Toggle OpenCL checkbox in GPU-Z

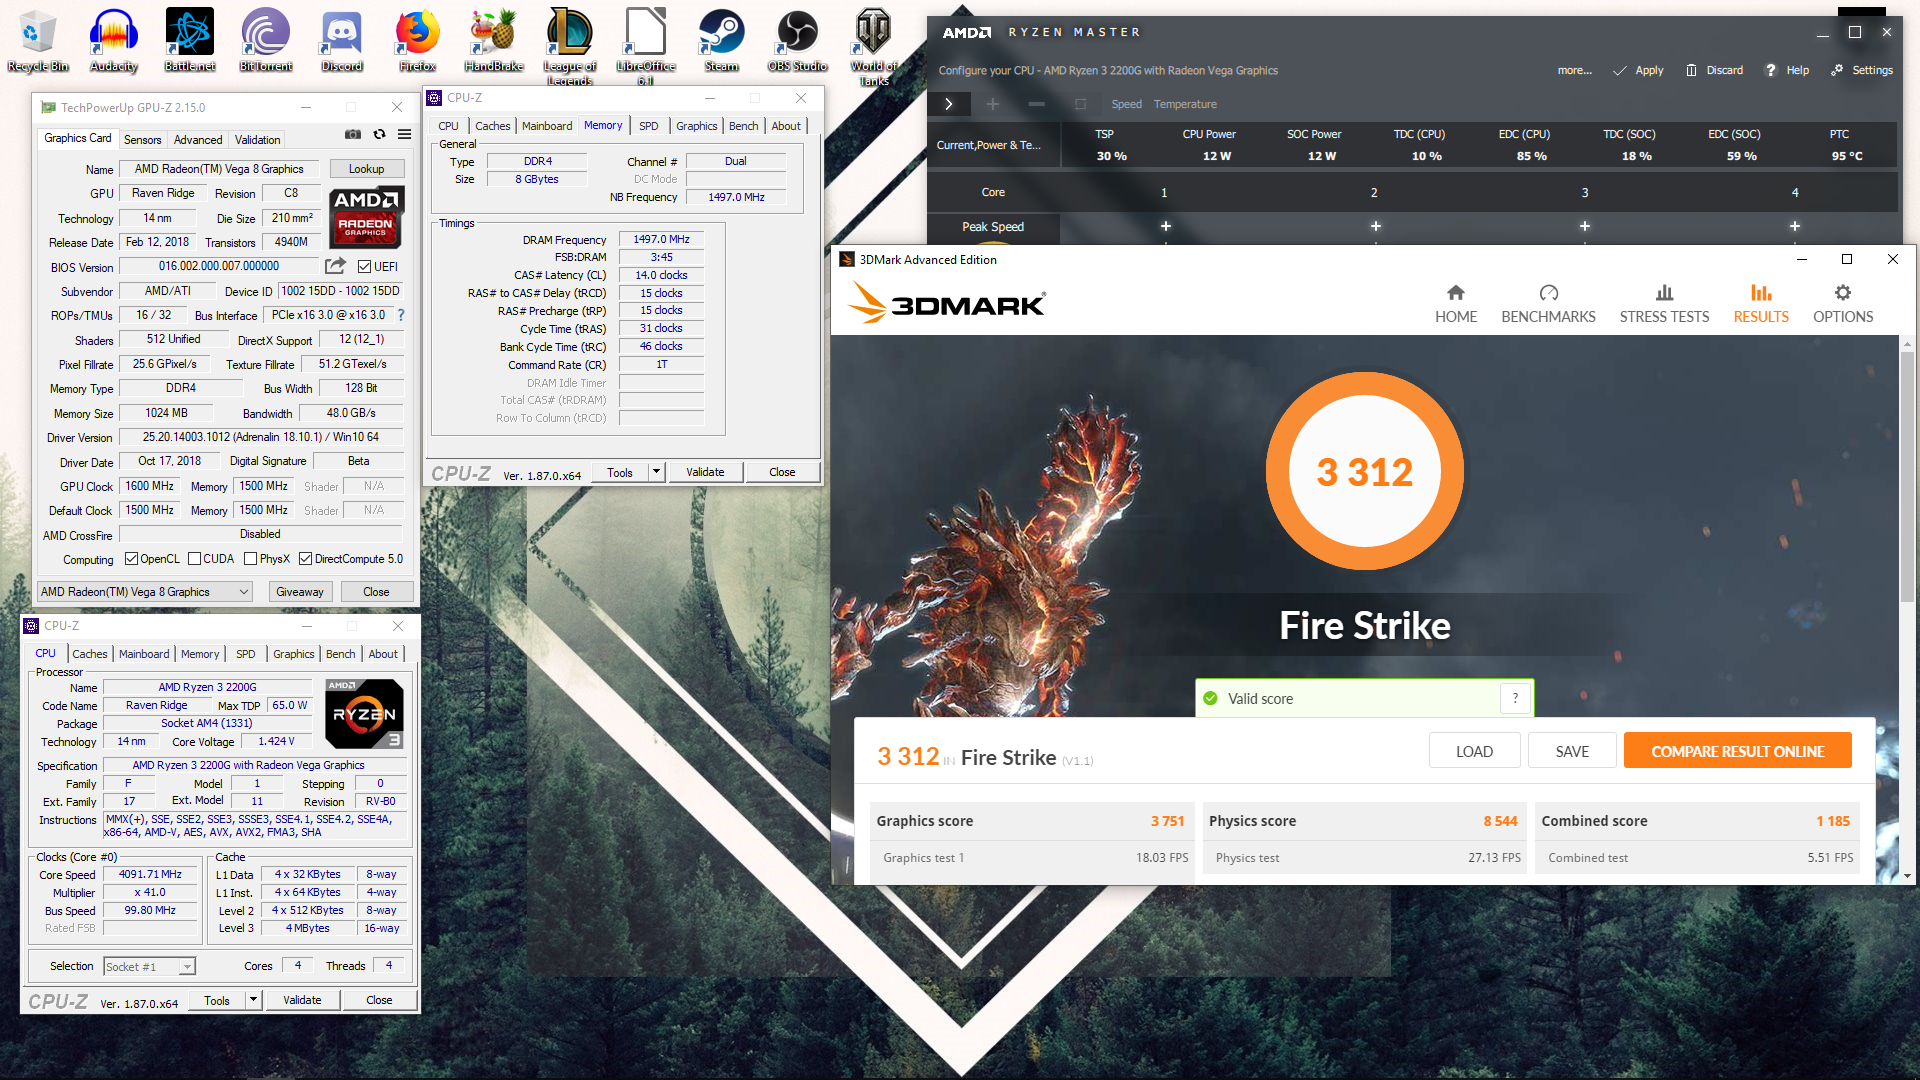(131, 559)
